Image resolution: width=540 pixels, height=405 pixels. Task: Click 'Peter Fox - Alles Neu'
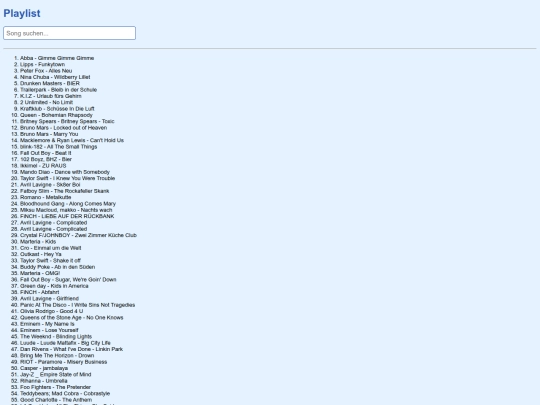point(46,71)
